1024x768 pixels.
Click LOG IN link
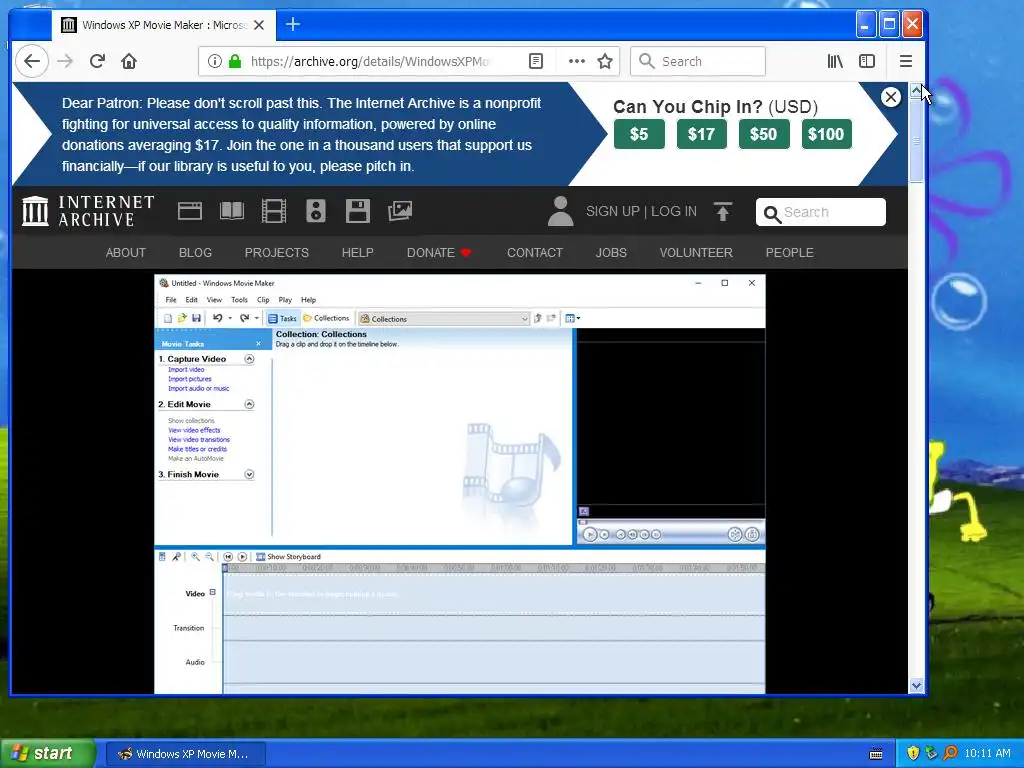pyautogui.click(x=674, y=212)
